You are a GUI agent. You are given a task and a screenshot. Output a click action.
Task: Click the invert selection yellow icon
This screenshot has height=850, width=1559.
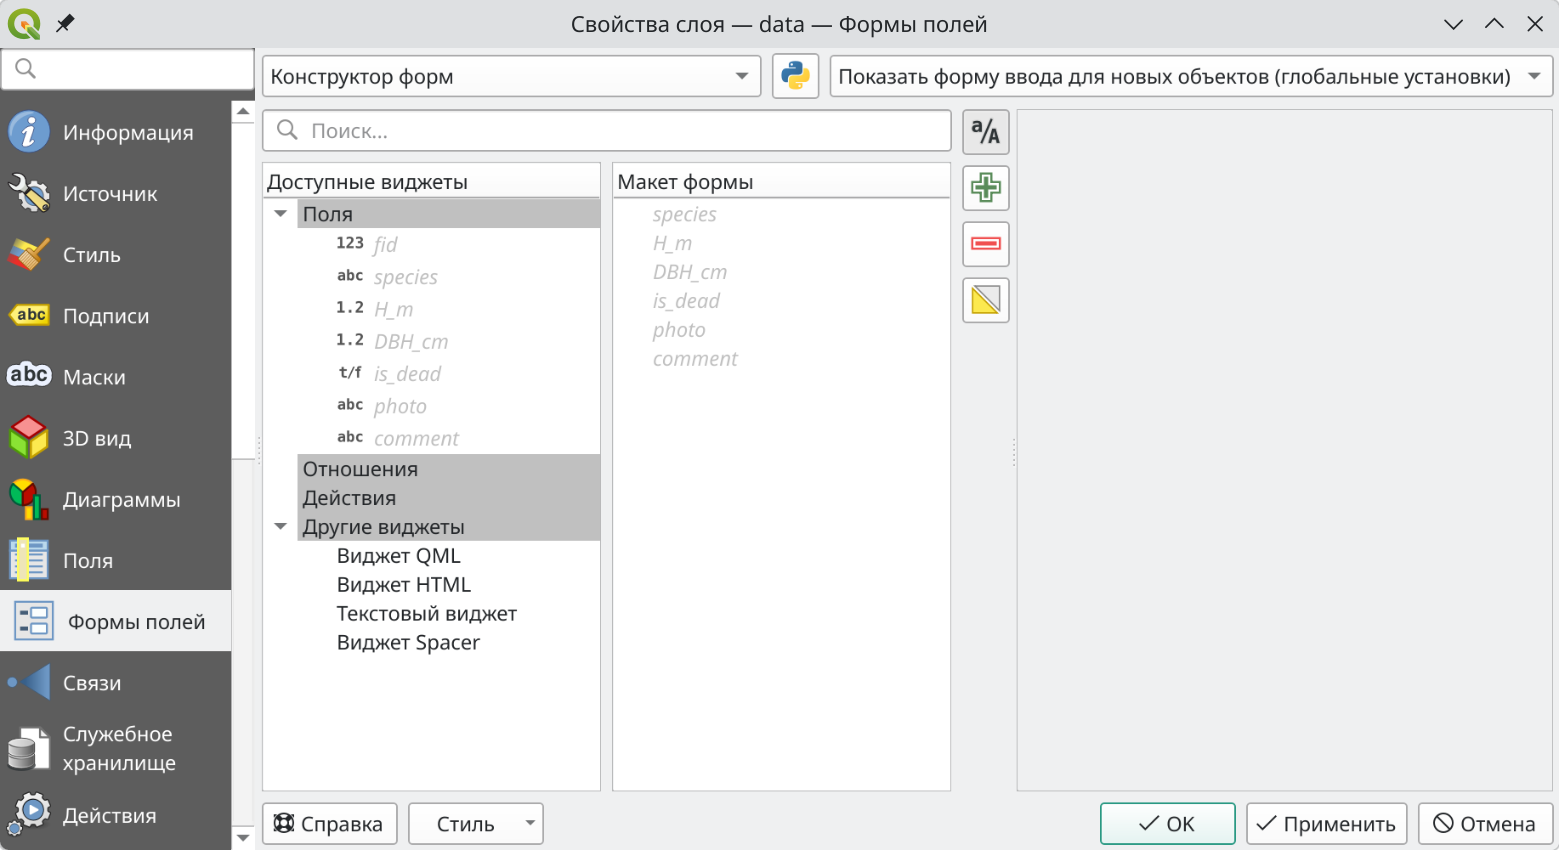pos(986,300)
